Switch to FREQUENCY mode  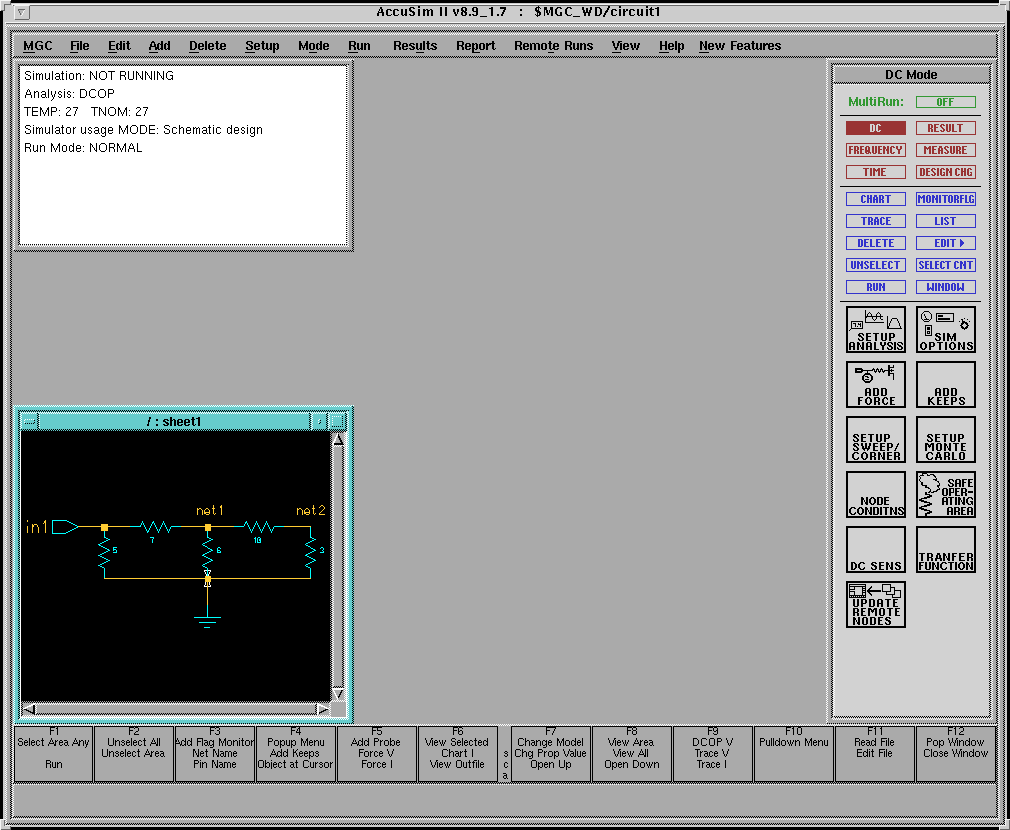(x=875, y=150)
